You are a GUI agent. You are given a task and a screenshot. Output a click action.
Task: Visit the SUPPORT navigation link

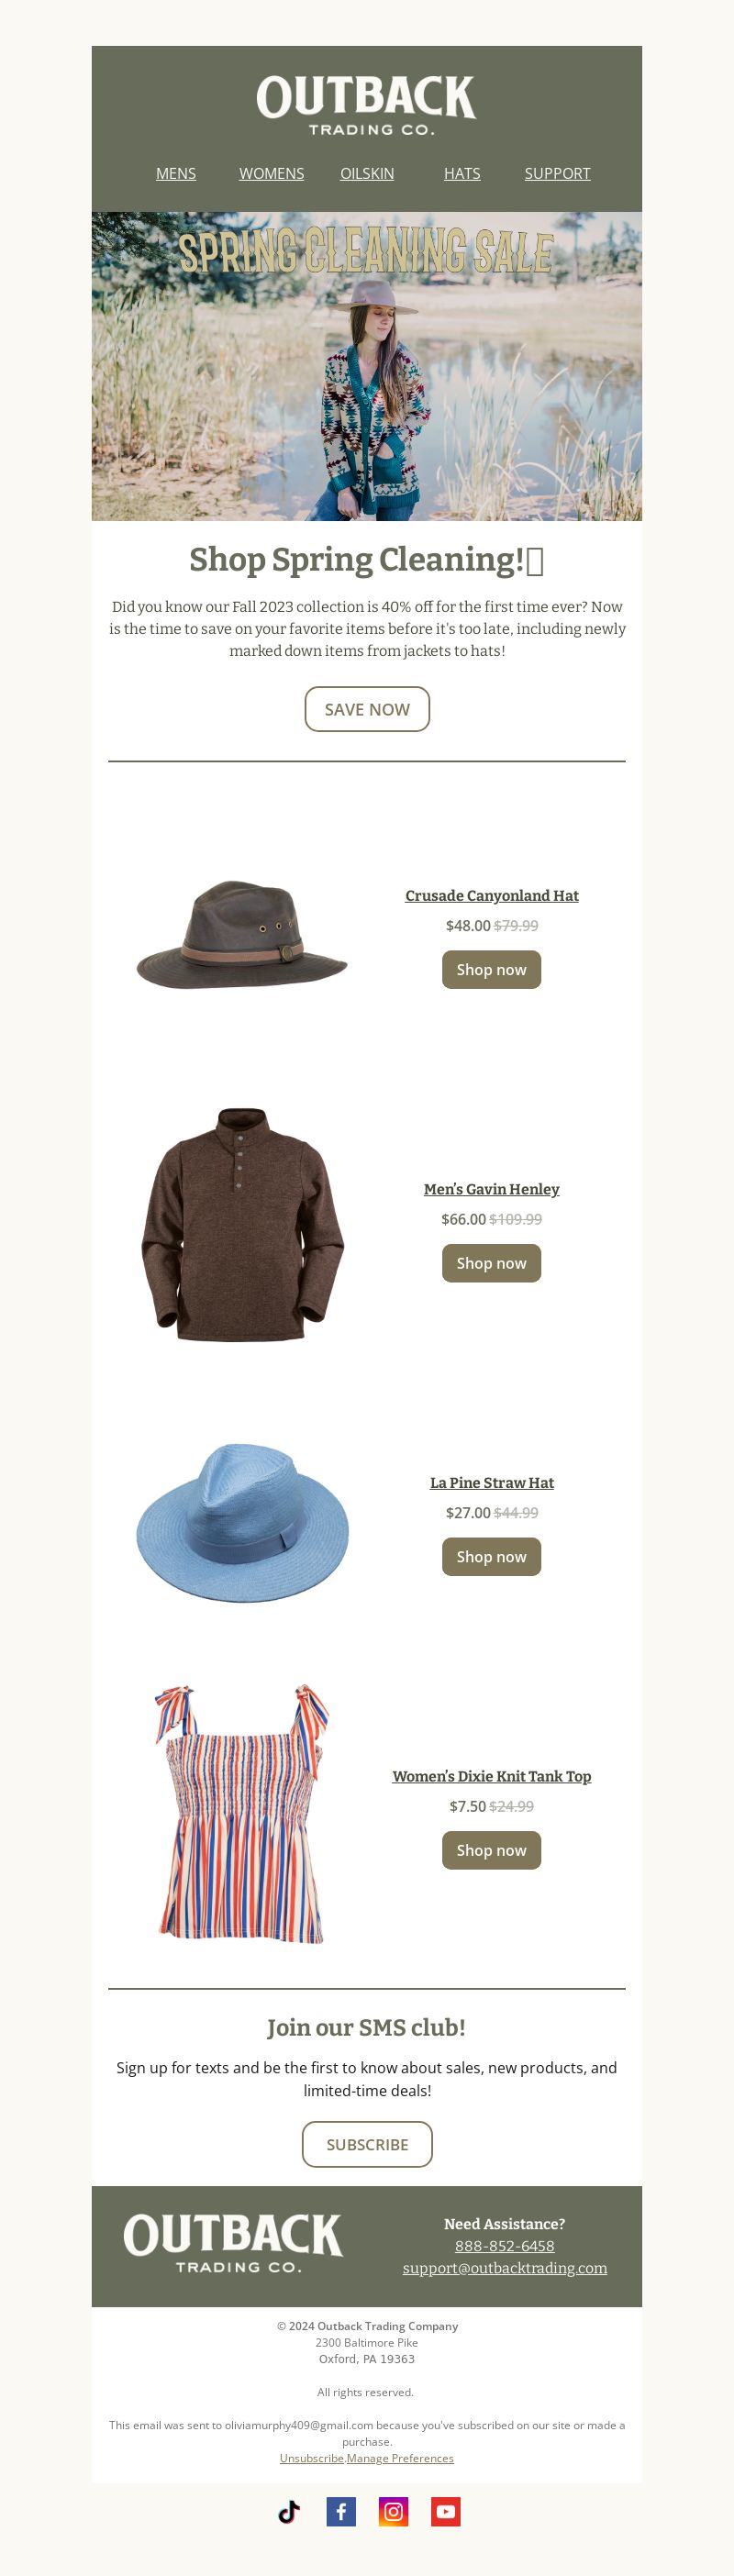coord(557,174)
